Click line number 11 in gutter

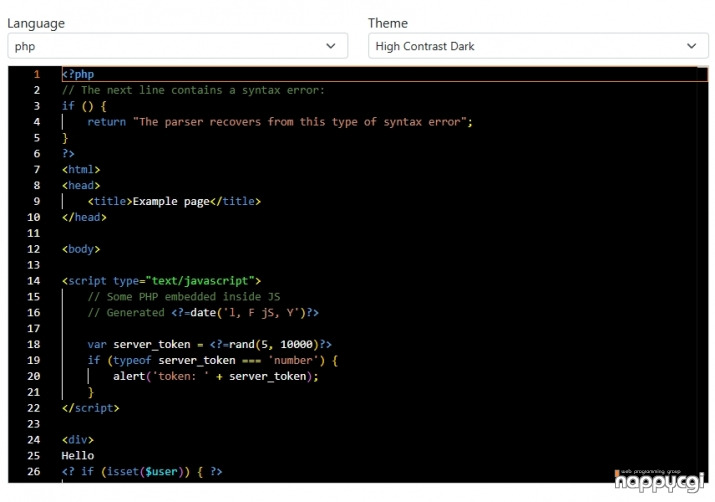click(x=33, y=233)
